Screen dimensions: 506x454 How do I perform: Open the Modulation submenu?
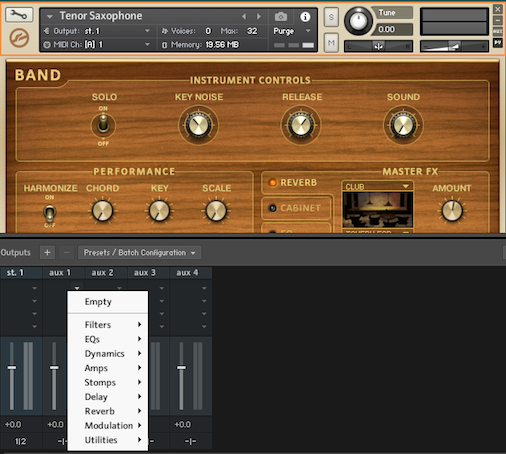[108, 425]
